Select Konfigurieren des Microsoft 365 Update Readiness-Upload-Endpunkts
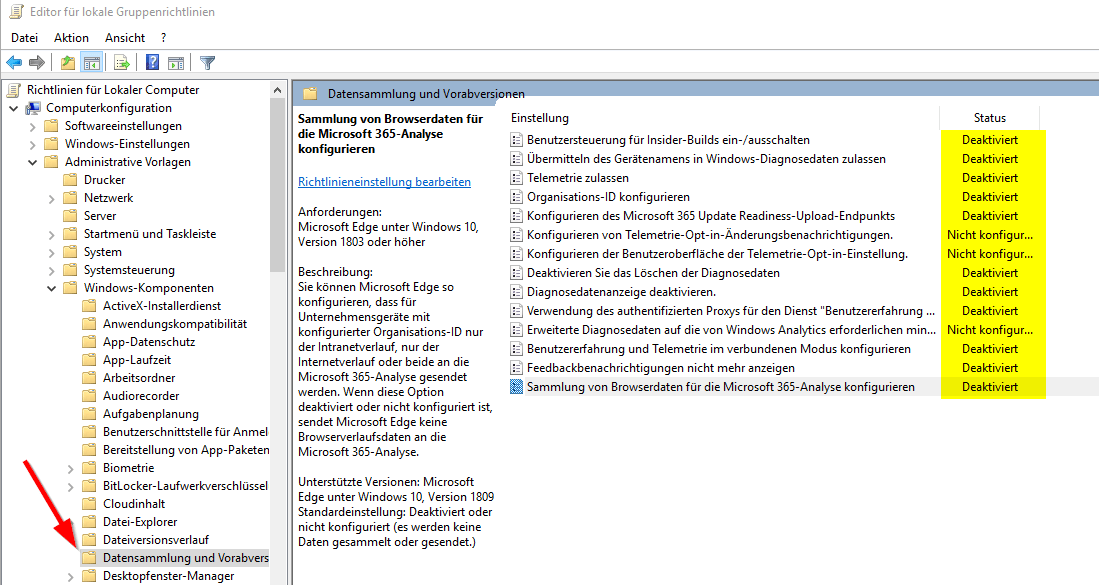The image size is (1099, 585). tap(711, 216)
